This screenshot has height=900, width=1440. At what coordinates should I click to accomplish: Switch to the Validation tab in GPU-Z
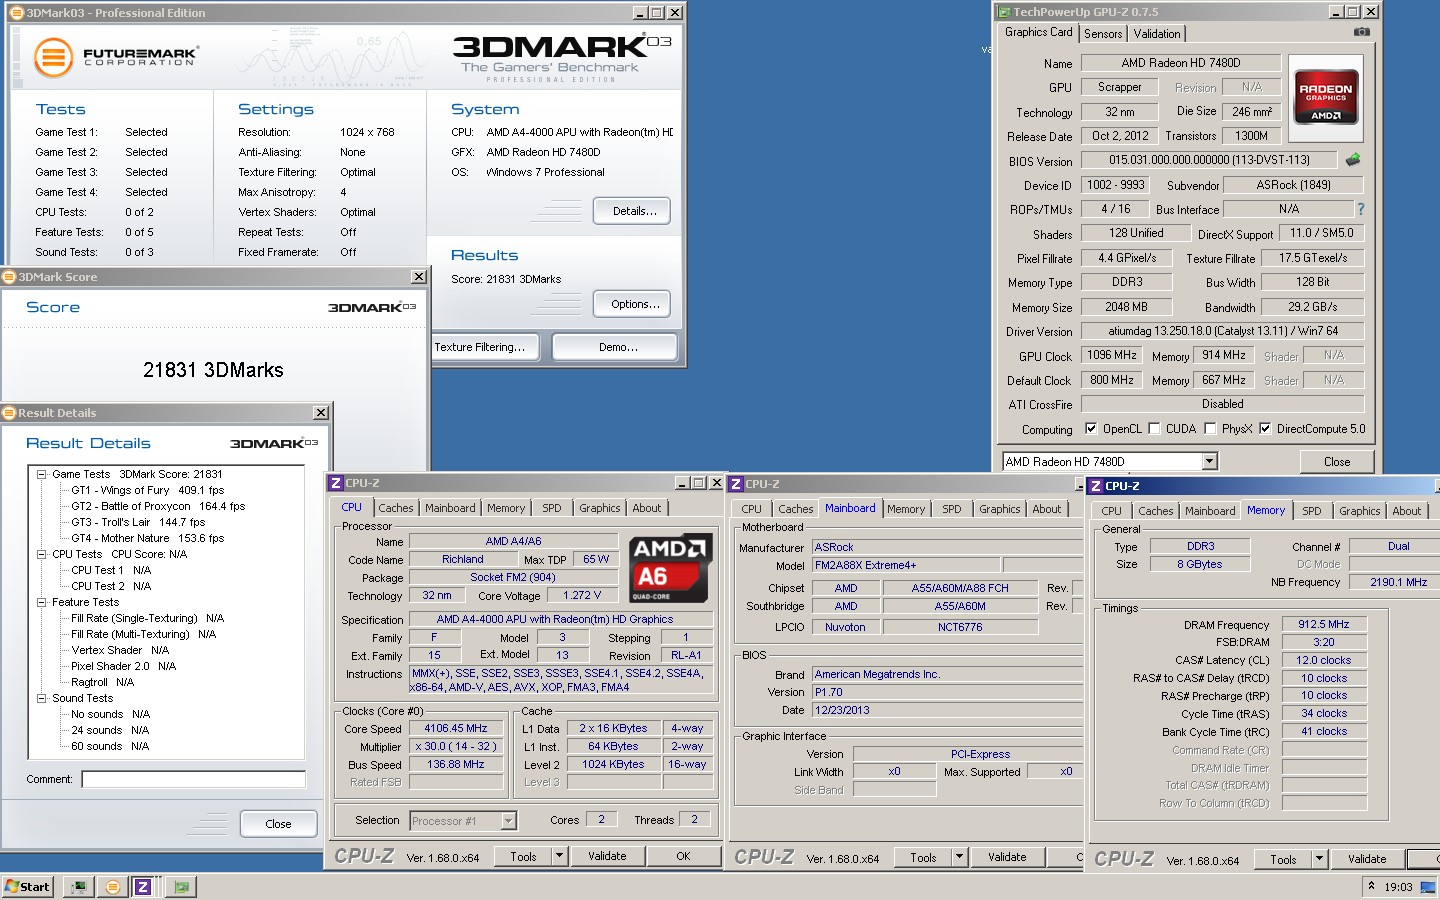click(1157, 34)
